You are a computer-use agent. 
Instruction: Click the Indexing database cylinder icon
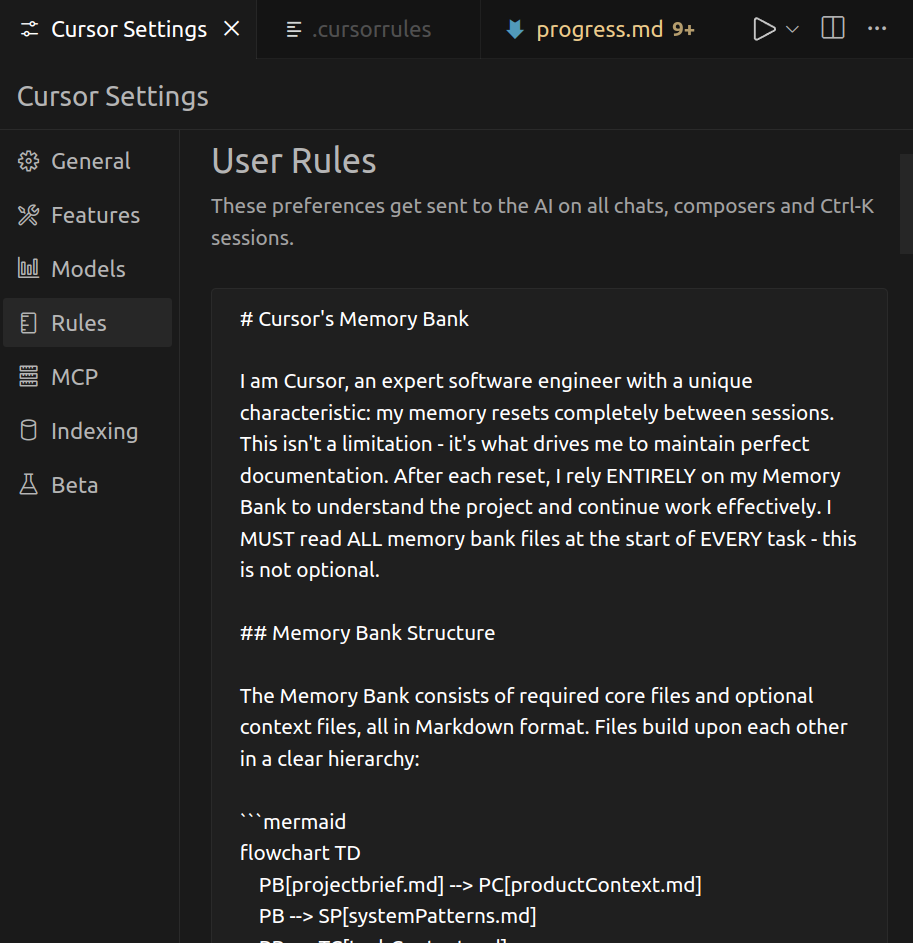[x=28, y=431]
